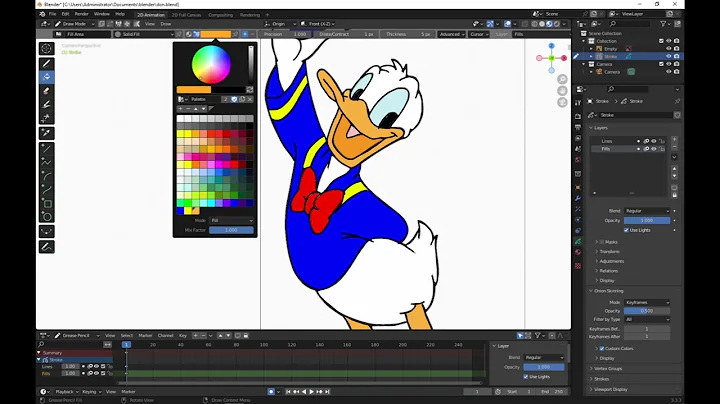Select the Cursor tool at toolbar top
Image resolution: width=720 pixels, height=404 pixels.
click(46, 48)
